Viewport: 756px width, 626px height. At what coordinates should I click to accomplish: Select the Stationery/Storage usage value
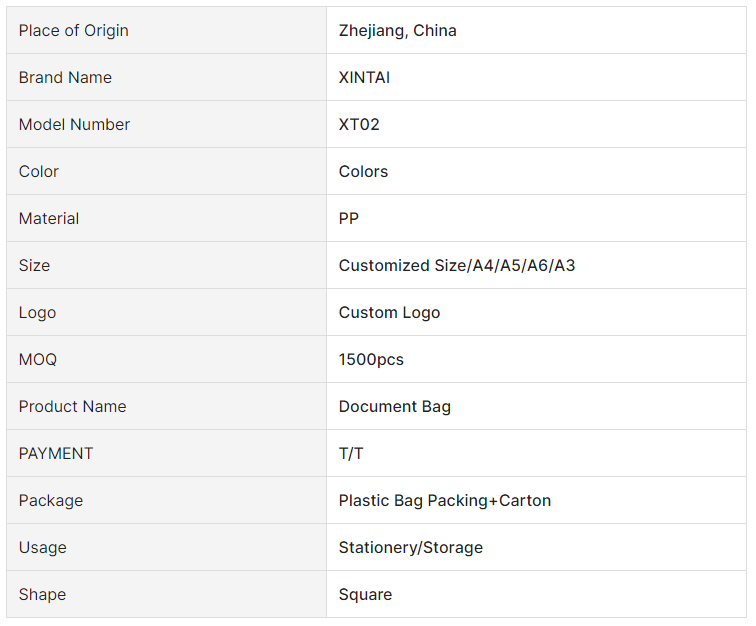(410, 547)
